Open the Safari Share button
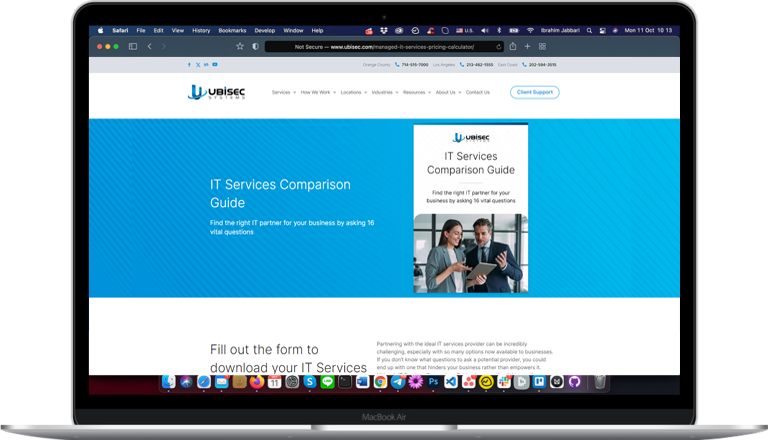Viewport: 768px width, 440px height. (x=513, y=46)
